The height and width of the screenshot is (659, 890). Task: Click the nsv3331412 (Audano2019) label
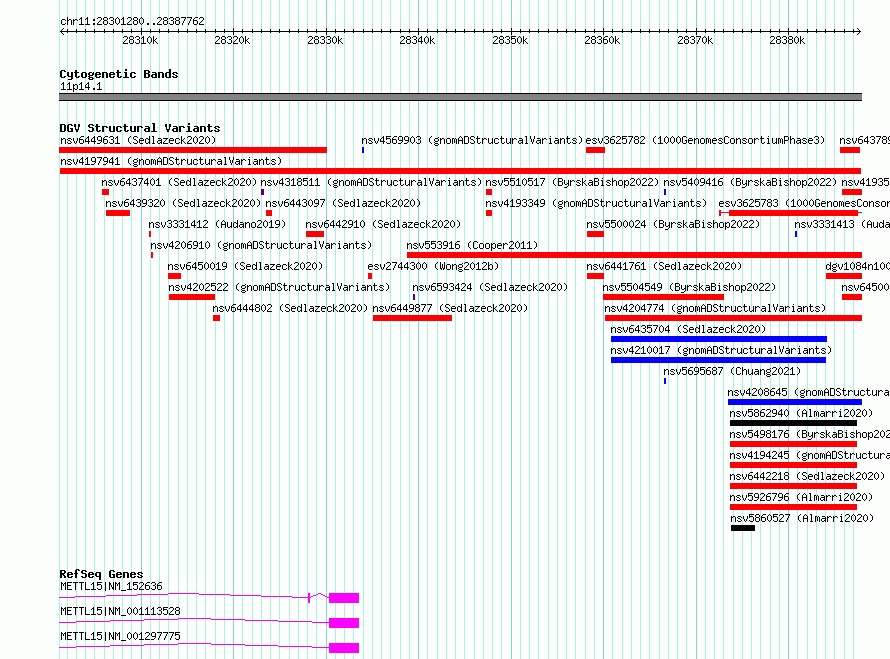pyautogui.click(x=217, y=224)
